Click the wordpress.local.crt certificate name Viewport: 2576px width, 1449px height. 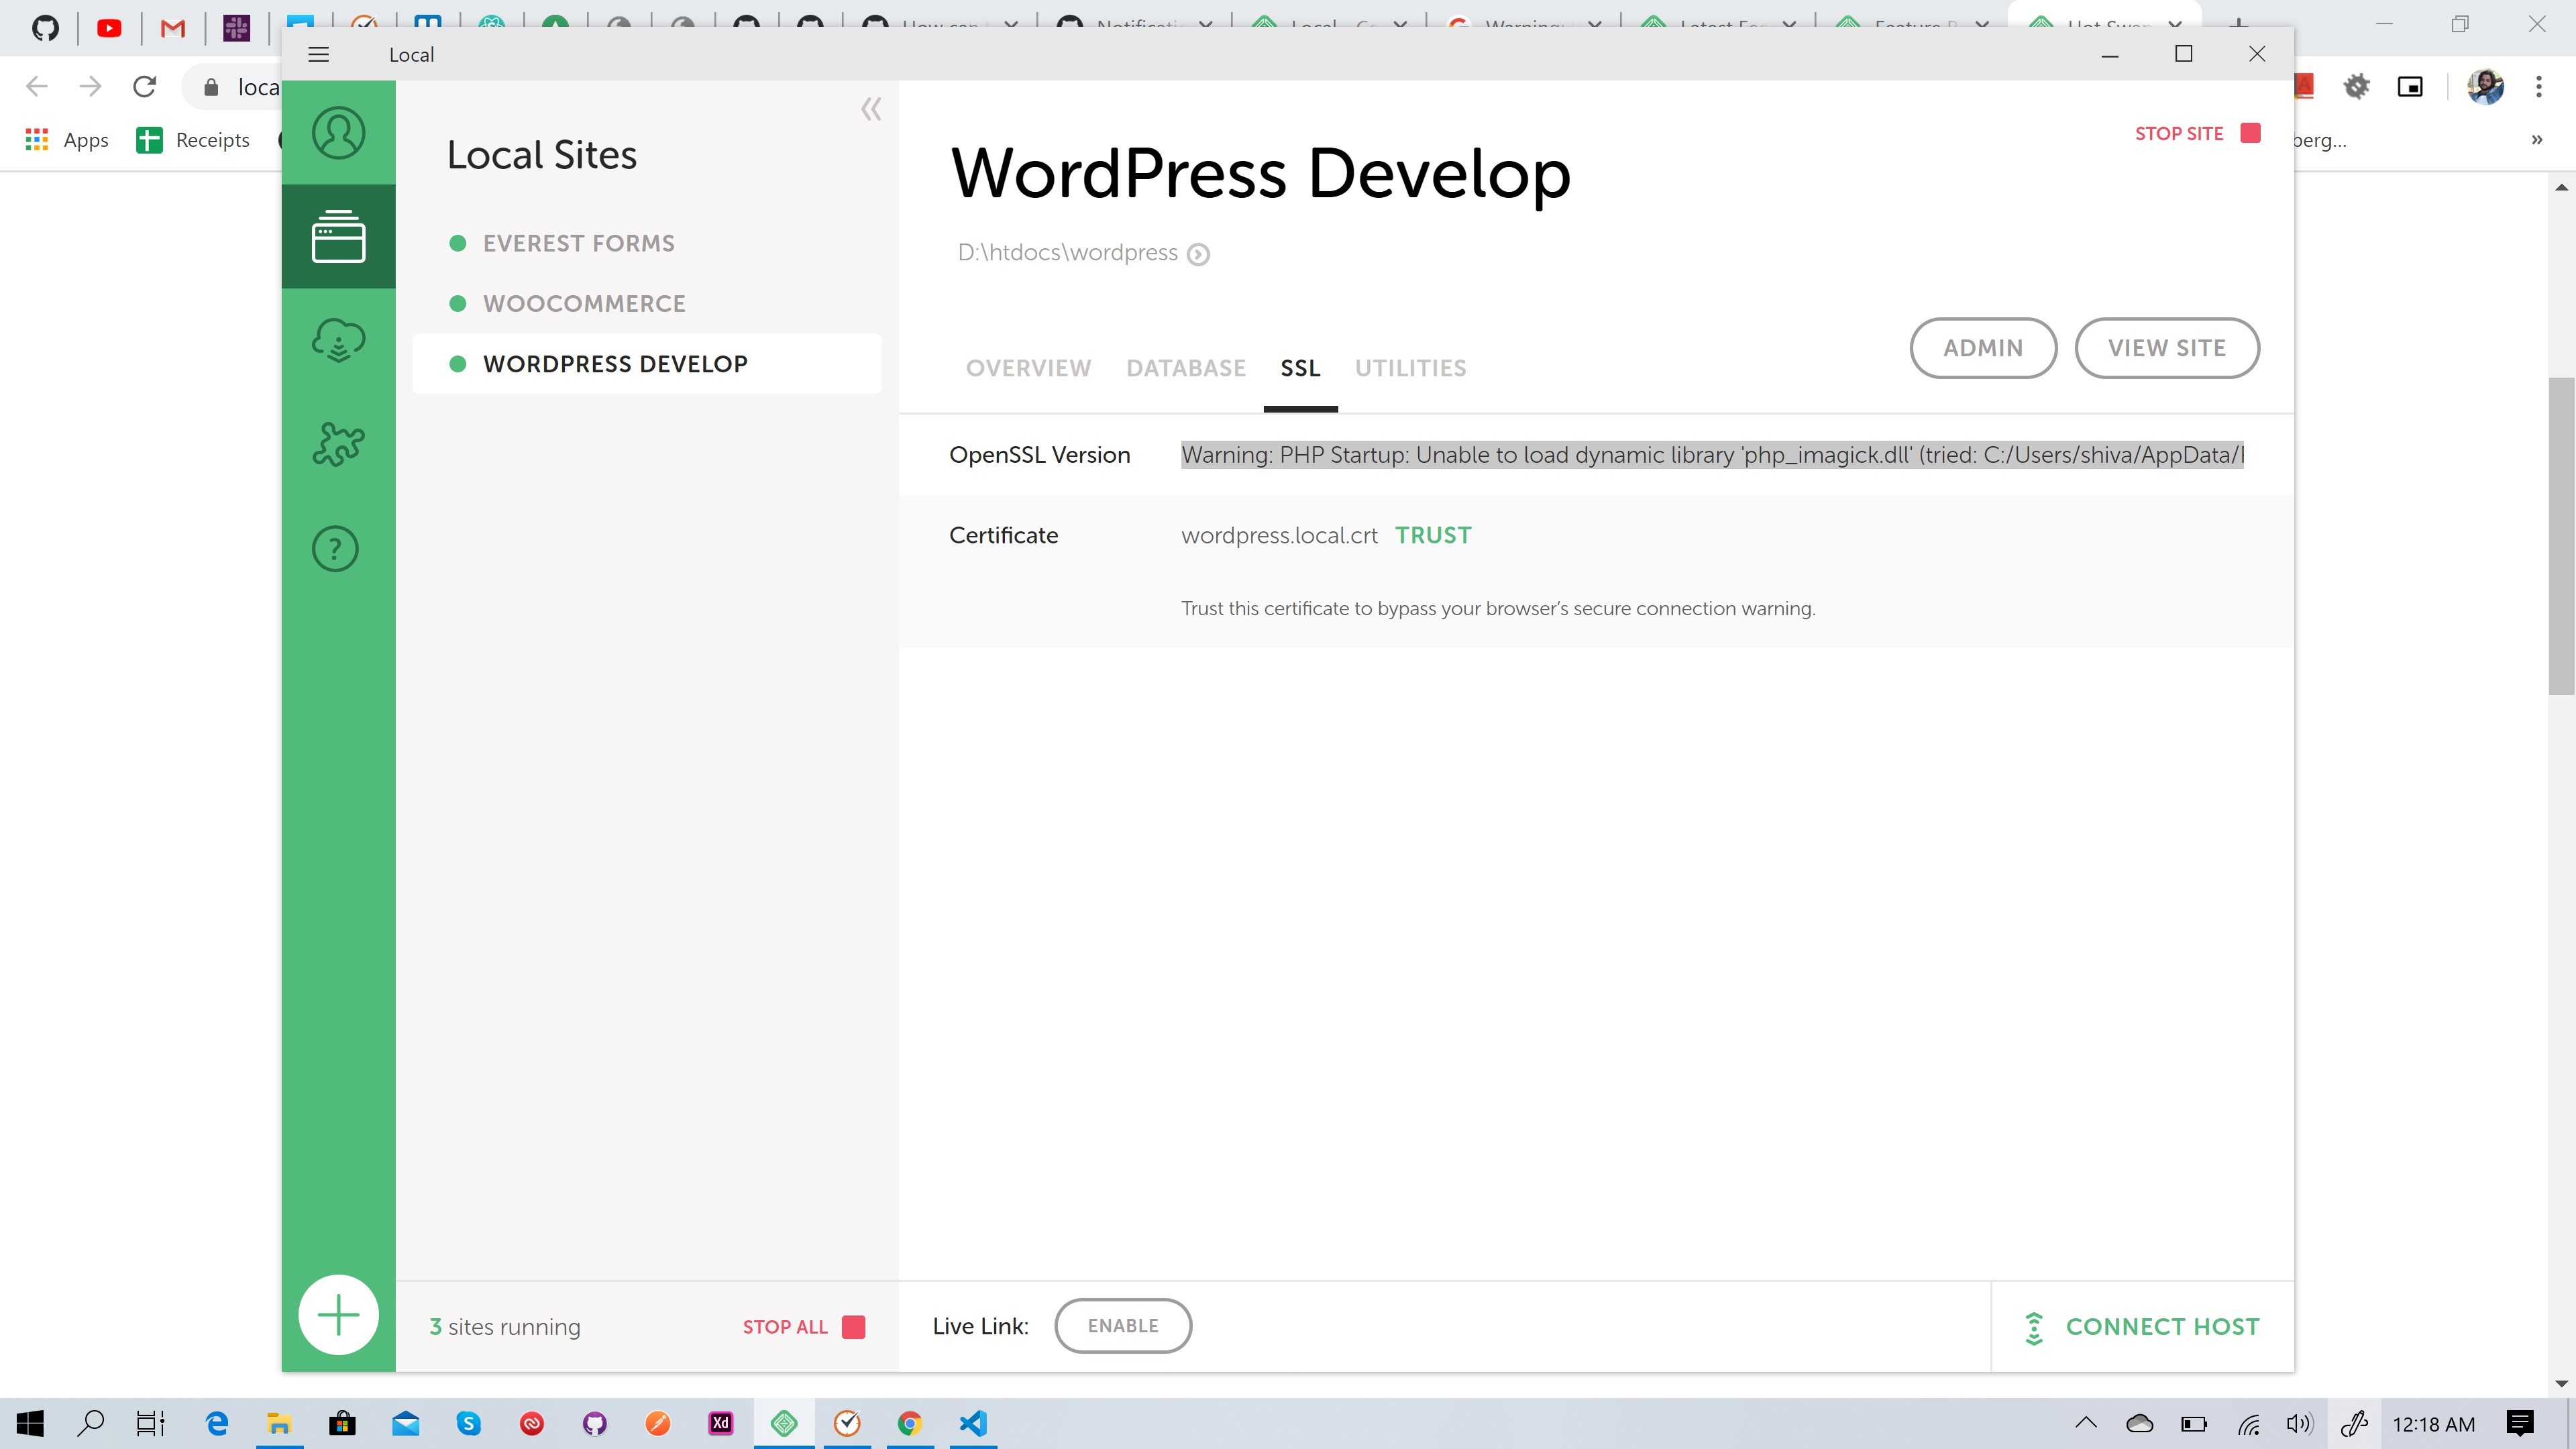(x=1279, y=535)
